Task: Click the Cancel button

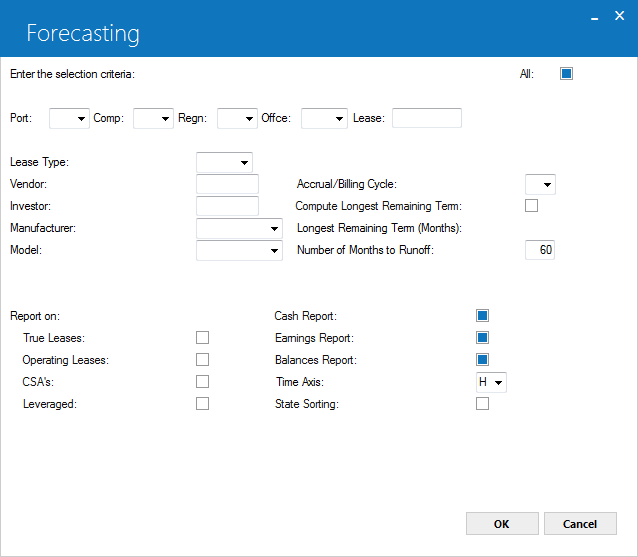Action: [580, 524]
